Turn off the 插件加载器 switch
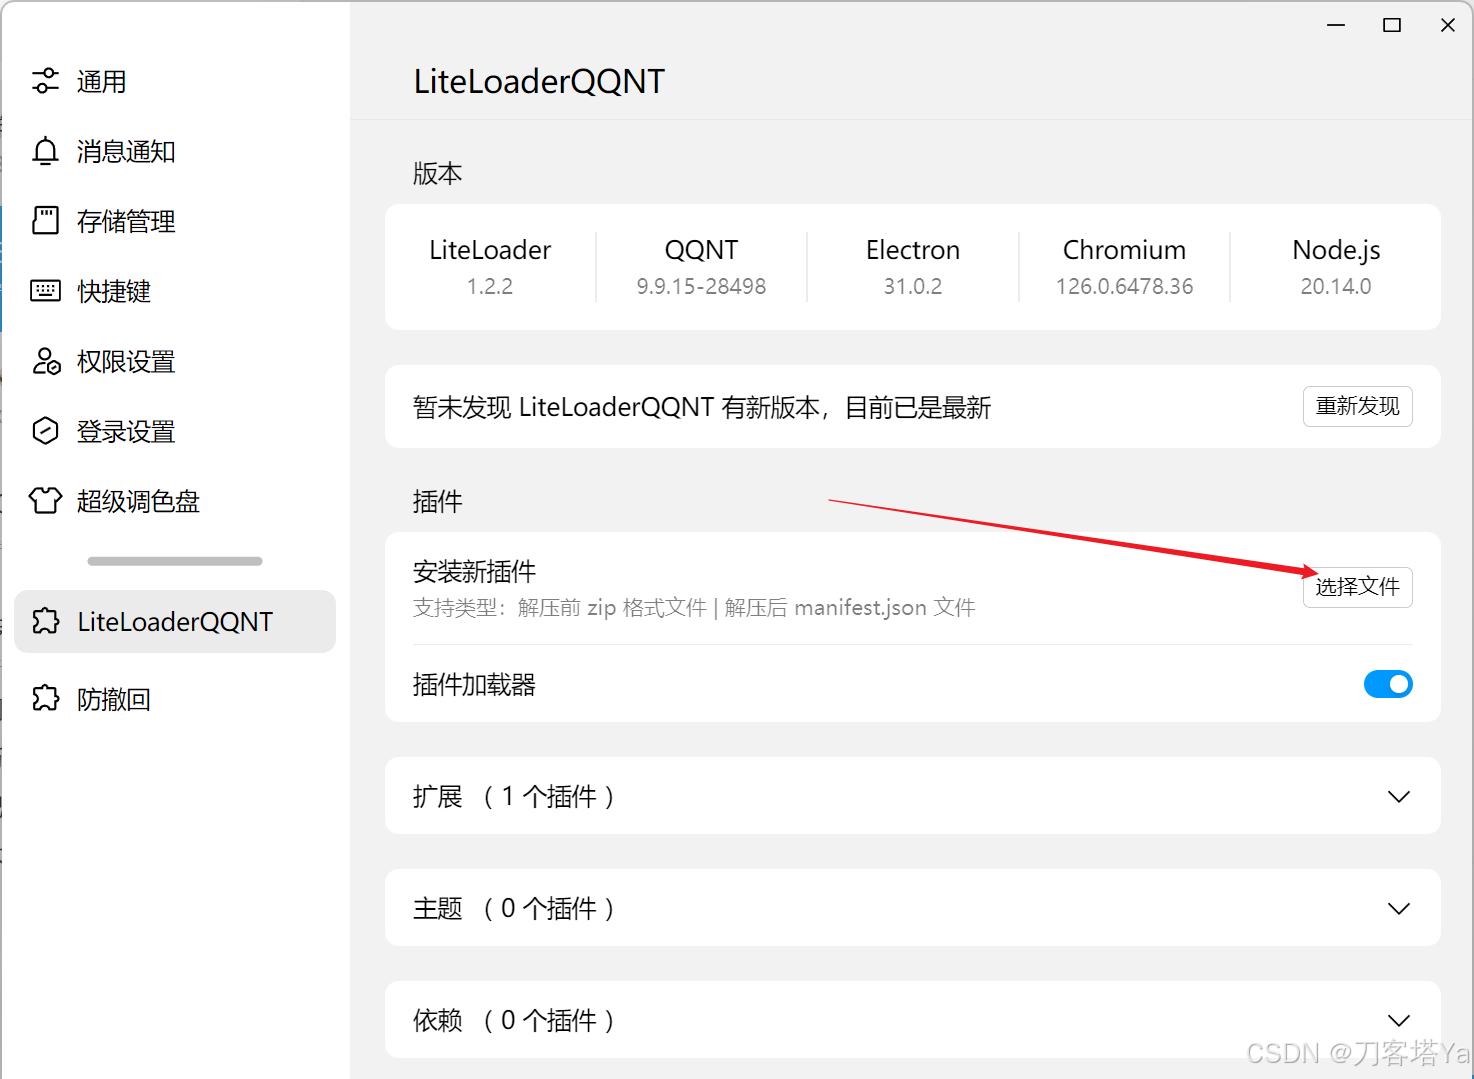The image size is (1474, 1079). (x=1388, y=684)
